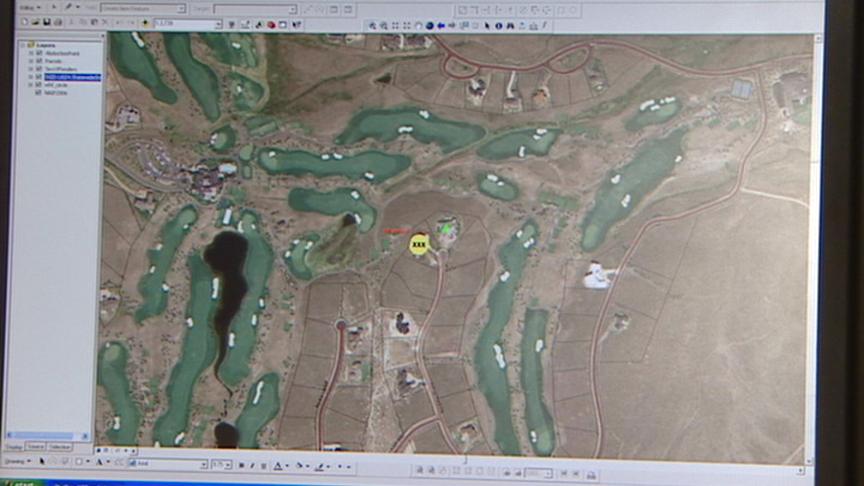
Task: Go back to previous extent arrow
Action: [442, 25]
